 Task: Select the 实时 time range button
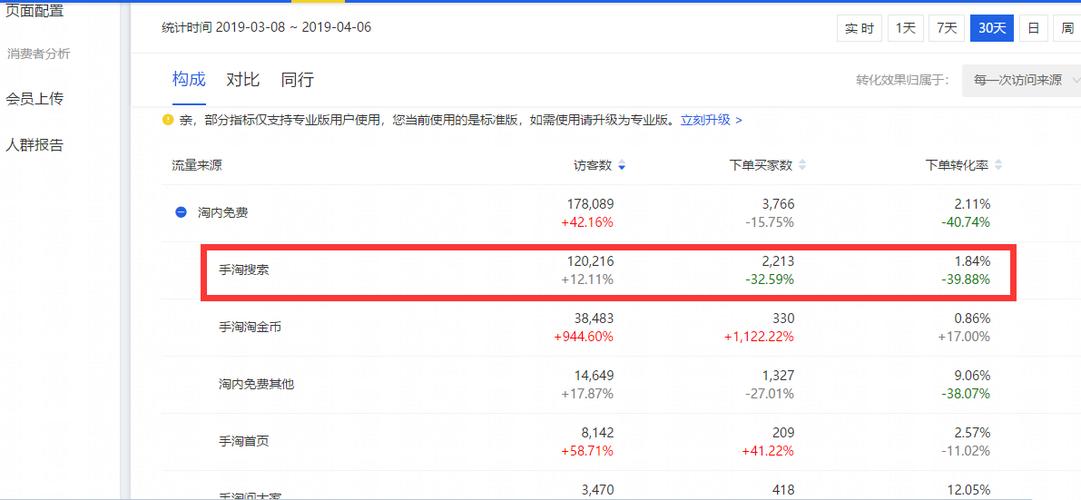tap(859, 28)
